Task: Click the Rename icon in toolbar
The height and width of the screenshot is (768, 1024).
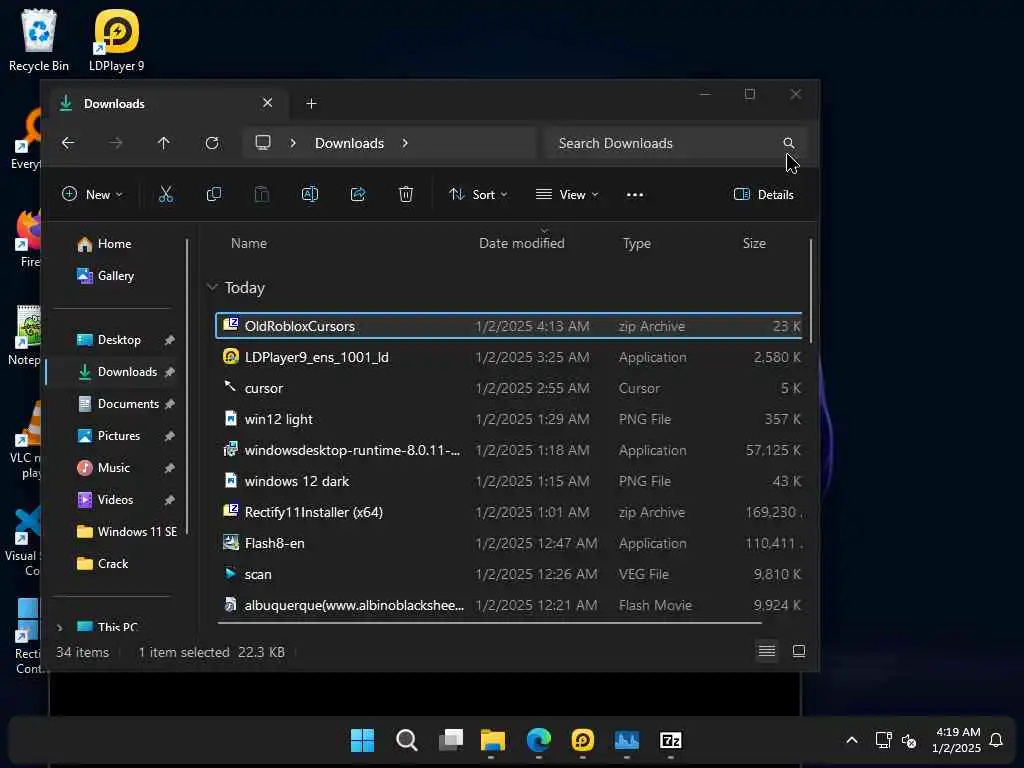Action: coord(310,195)
